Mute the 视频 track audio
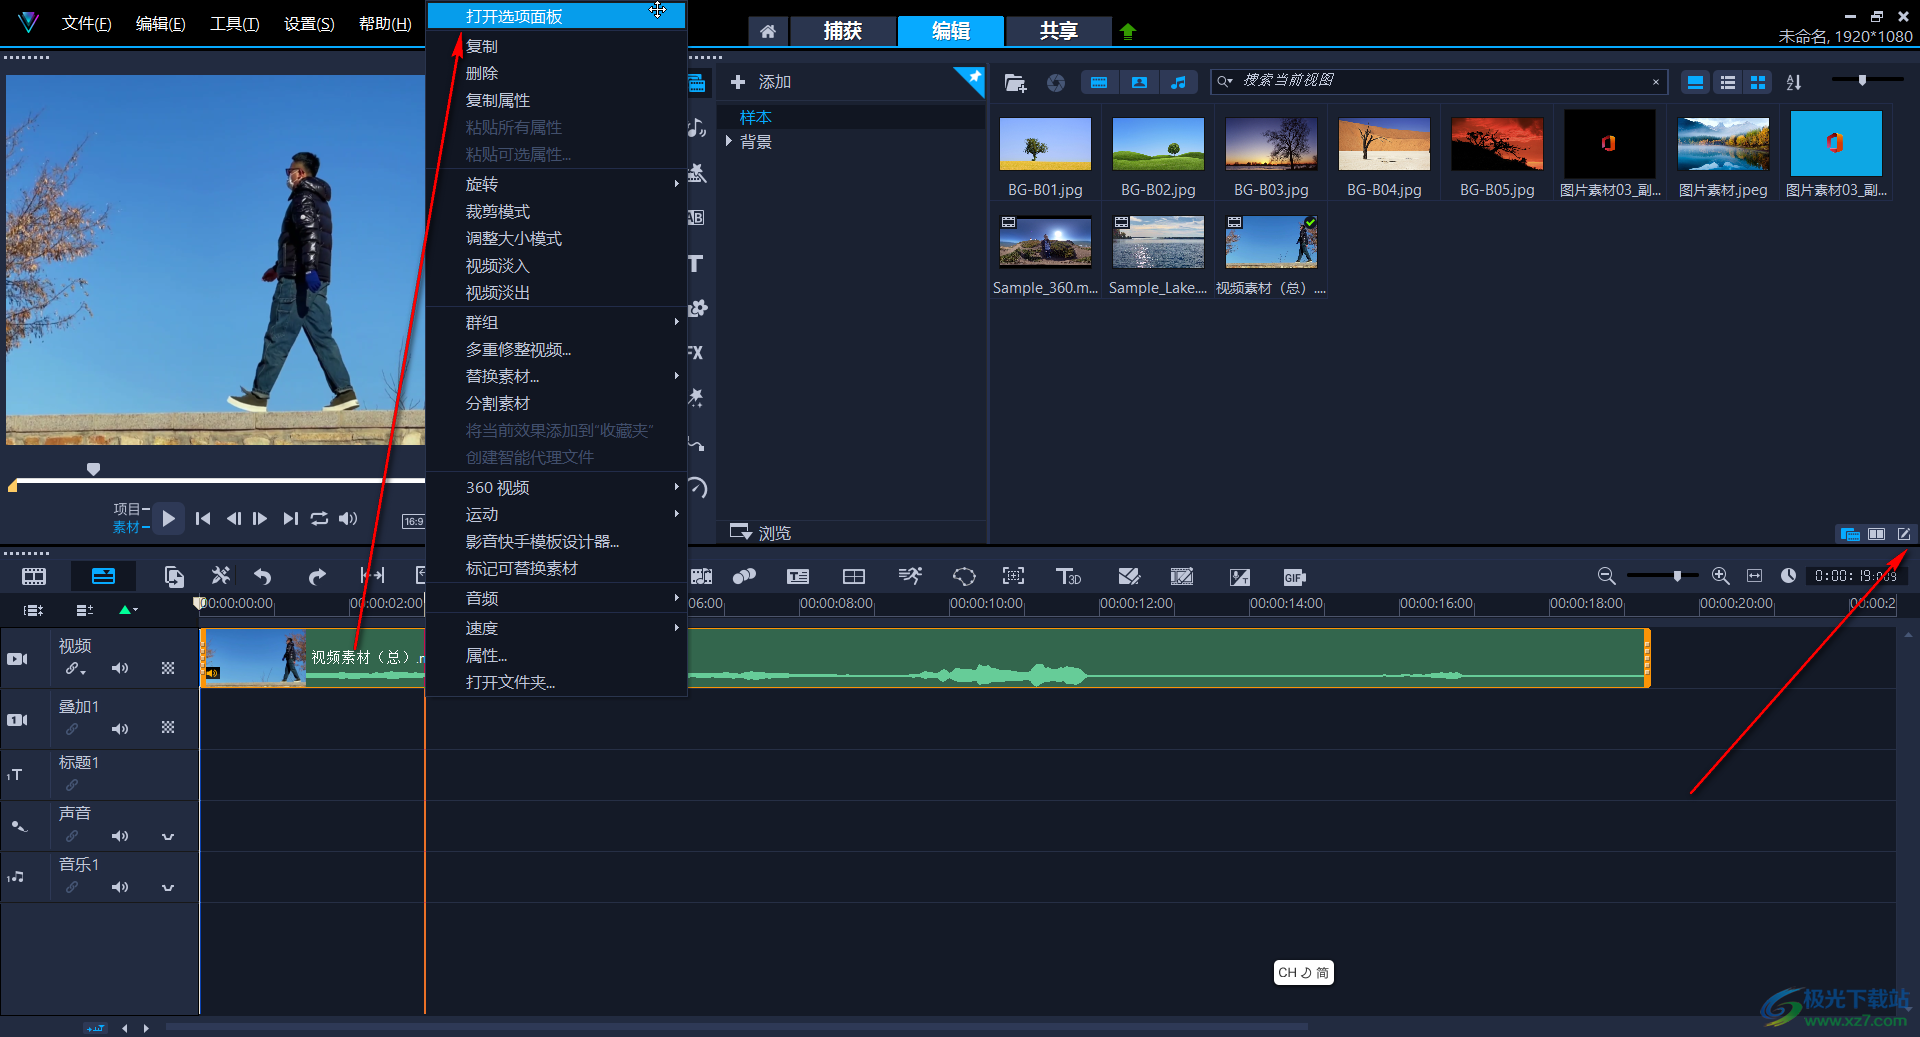This screenshot has height=1037, width=1920. (x=120, y=668)
